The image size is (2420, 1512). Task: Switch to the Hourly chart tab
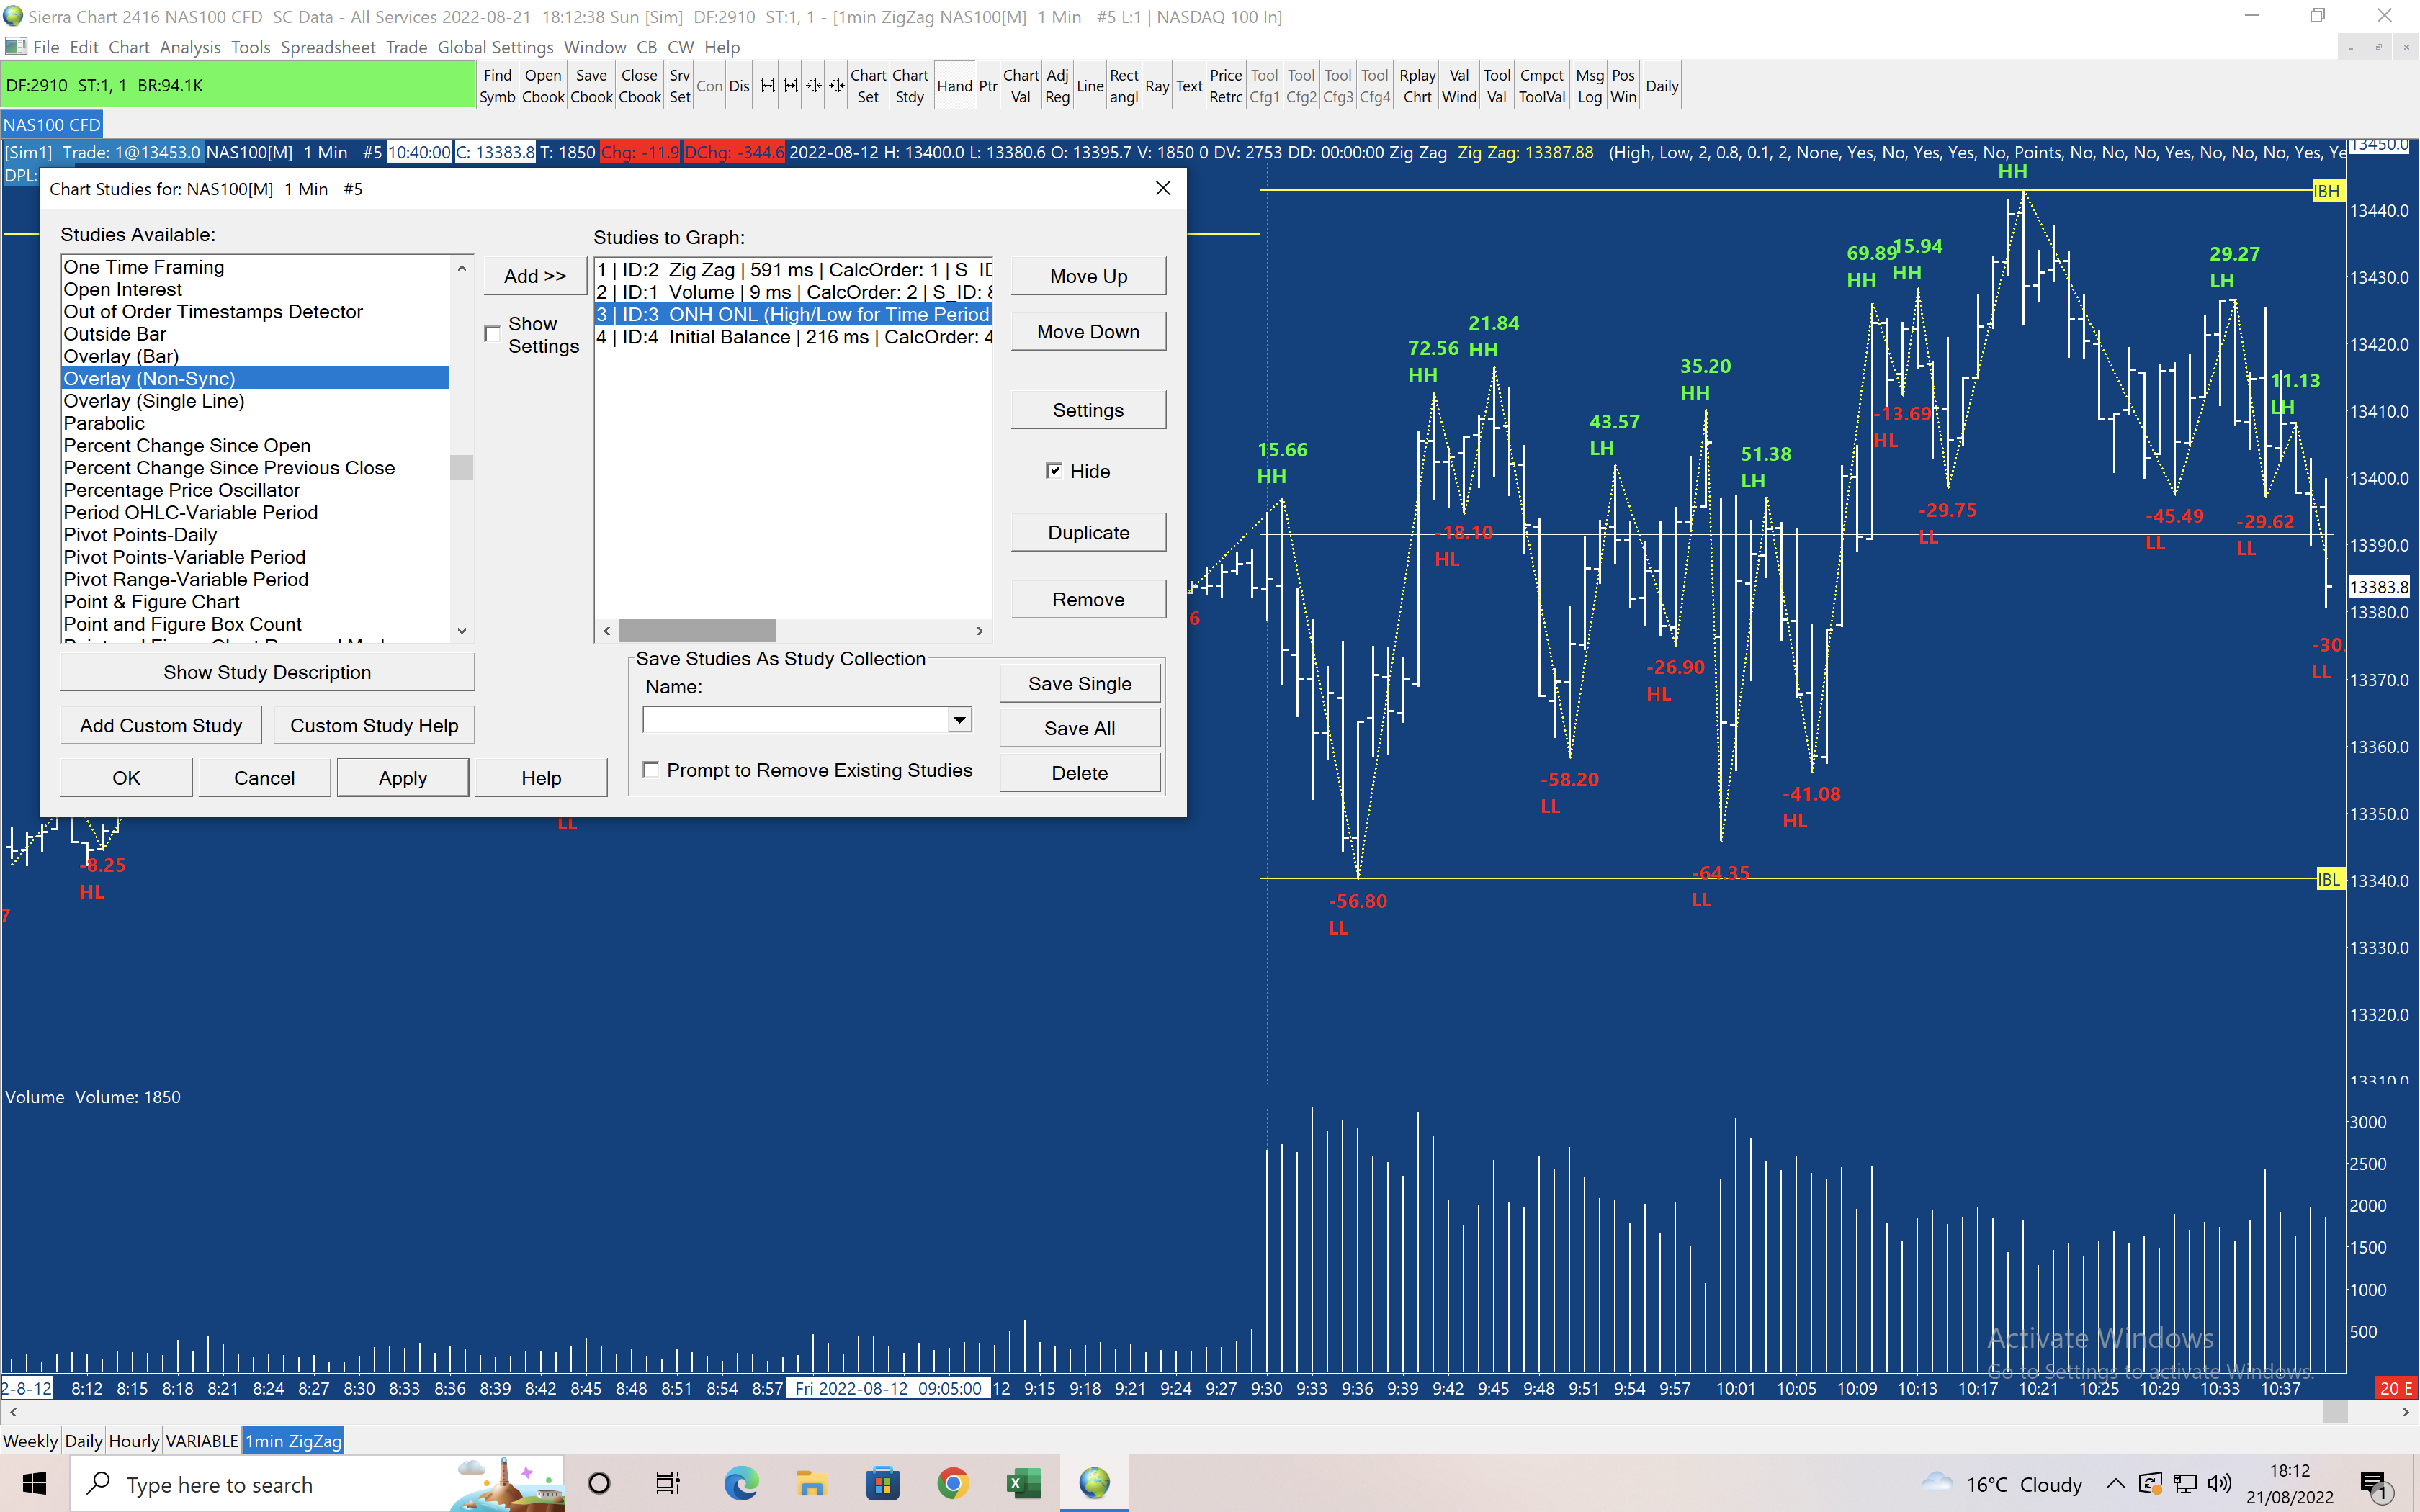point(133,1441)
